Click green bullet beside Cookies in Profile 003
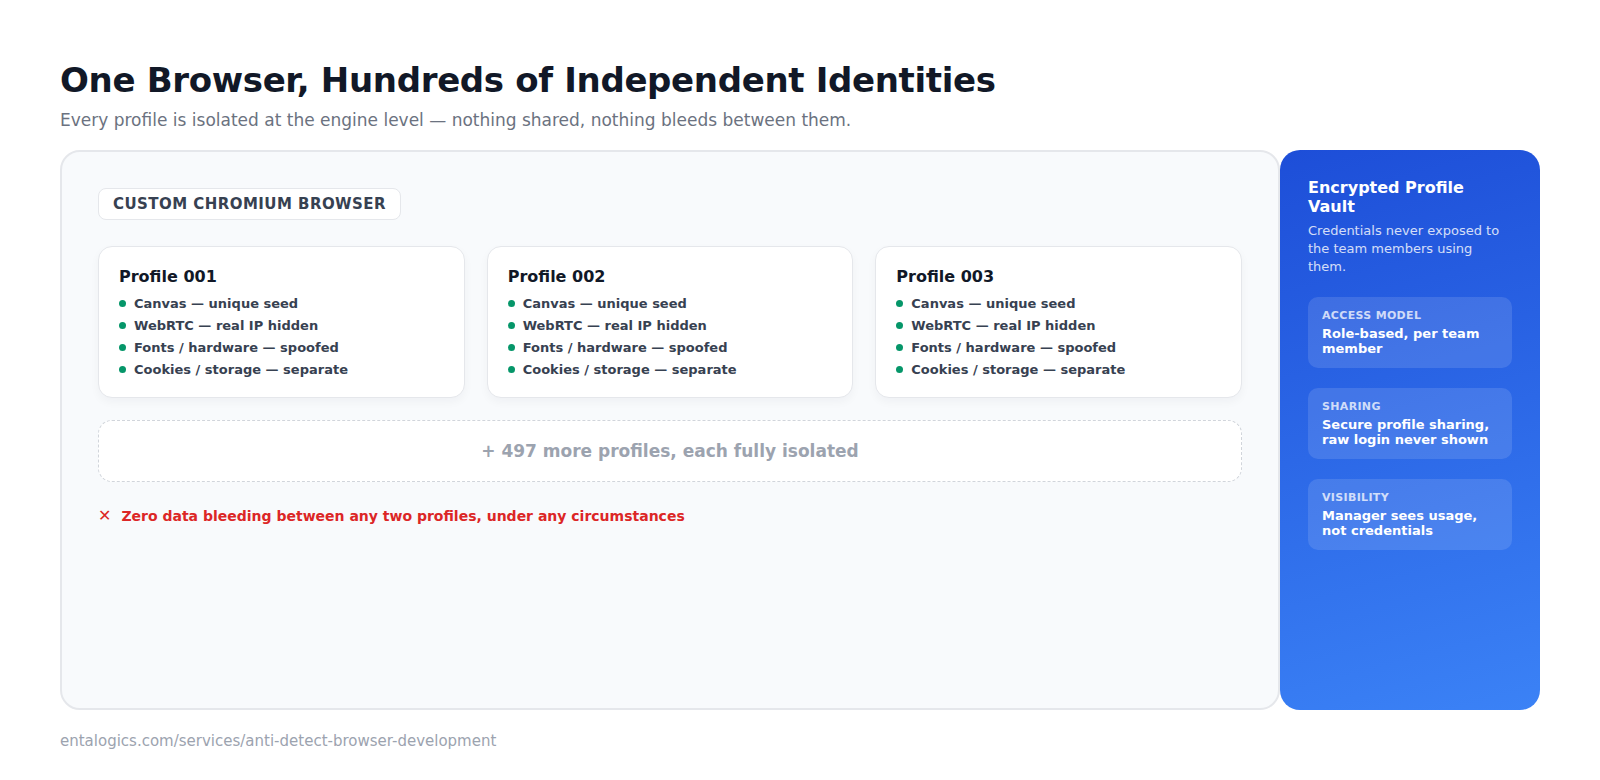This screenshot has width=1600, height=780. 900,370
